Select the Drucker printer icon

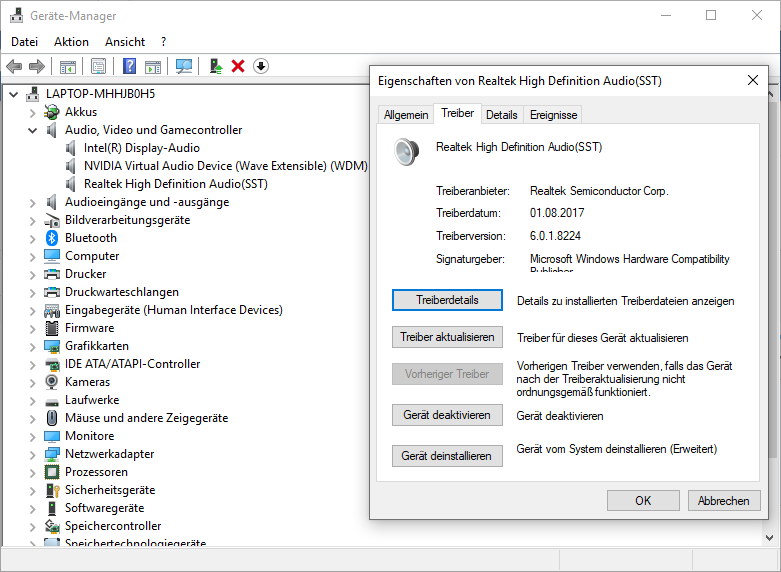point(52,274)
